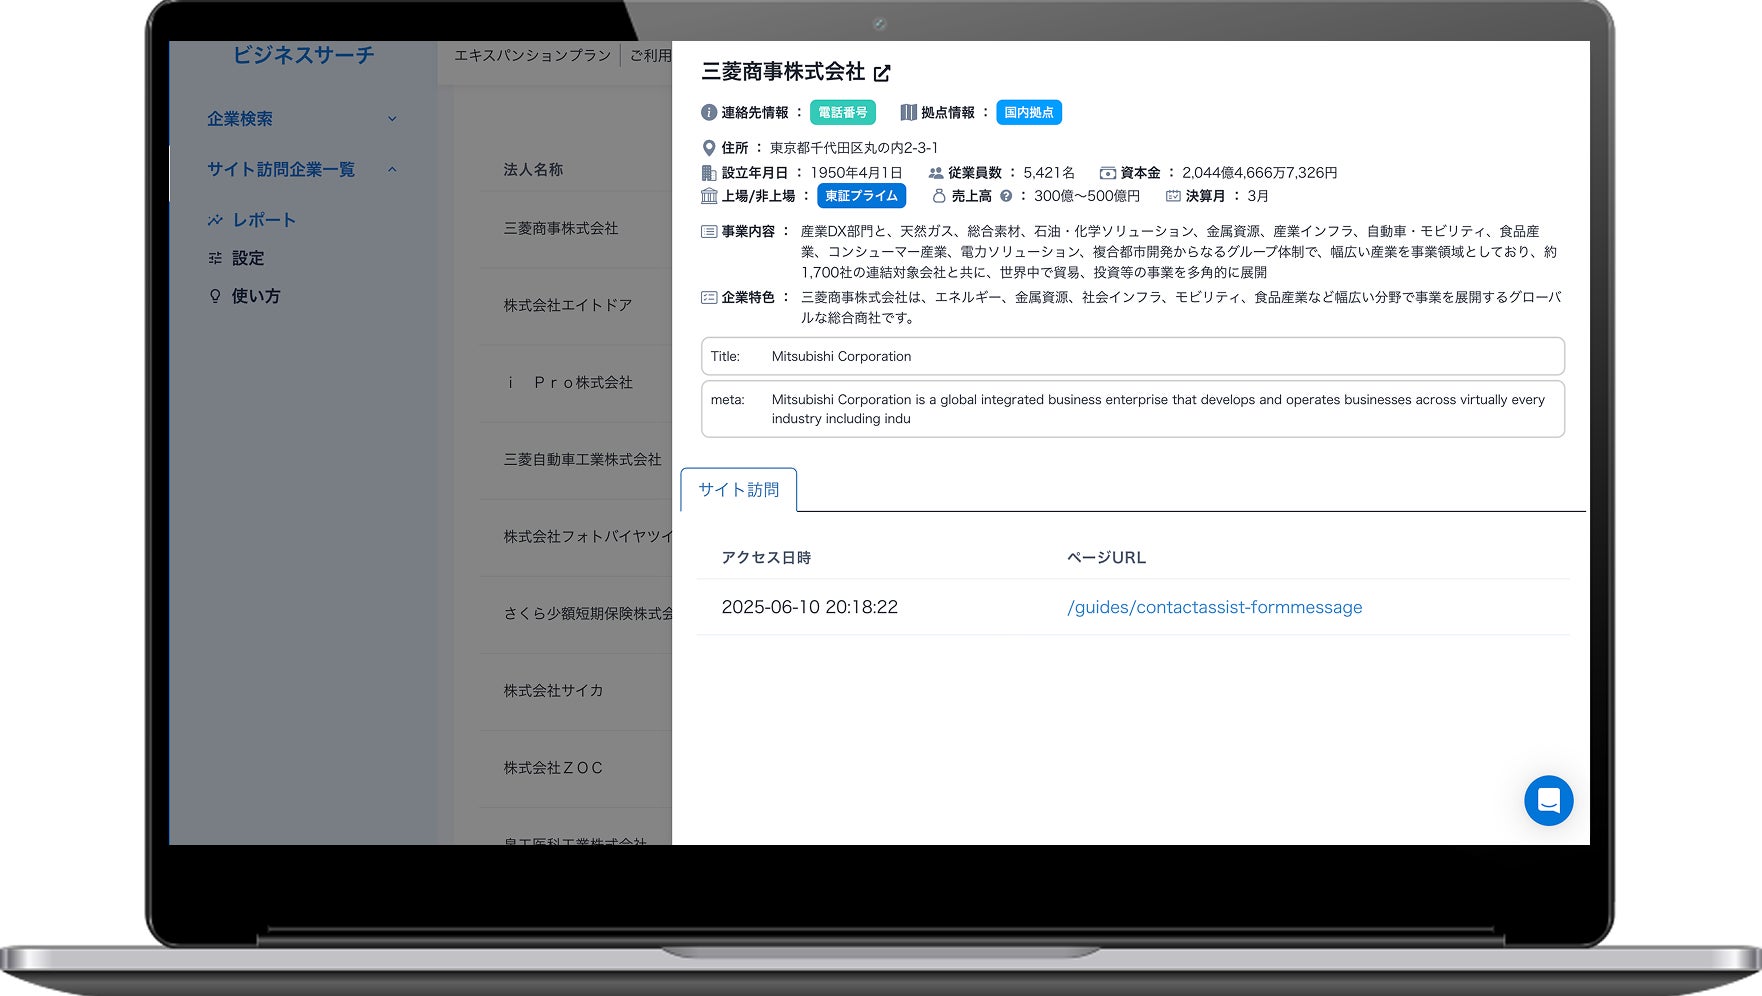Viewport: 1762px width, 996px height.
Task: Click the アクセス日時 column header
Action: (767, 558)
